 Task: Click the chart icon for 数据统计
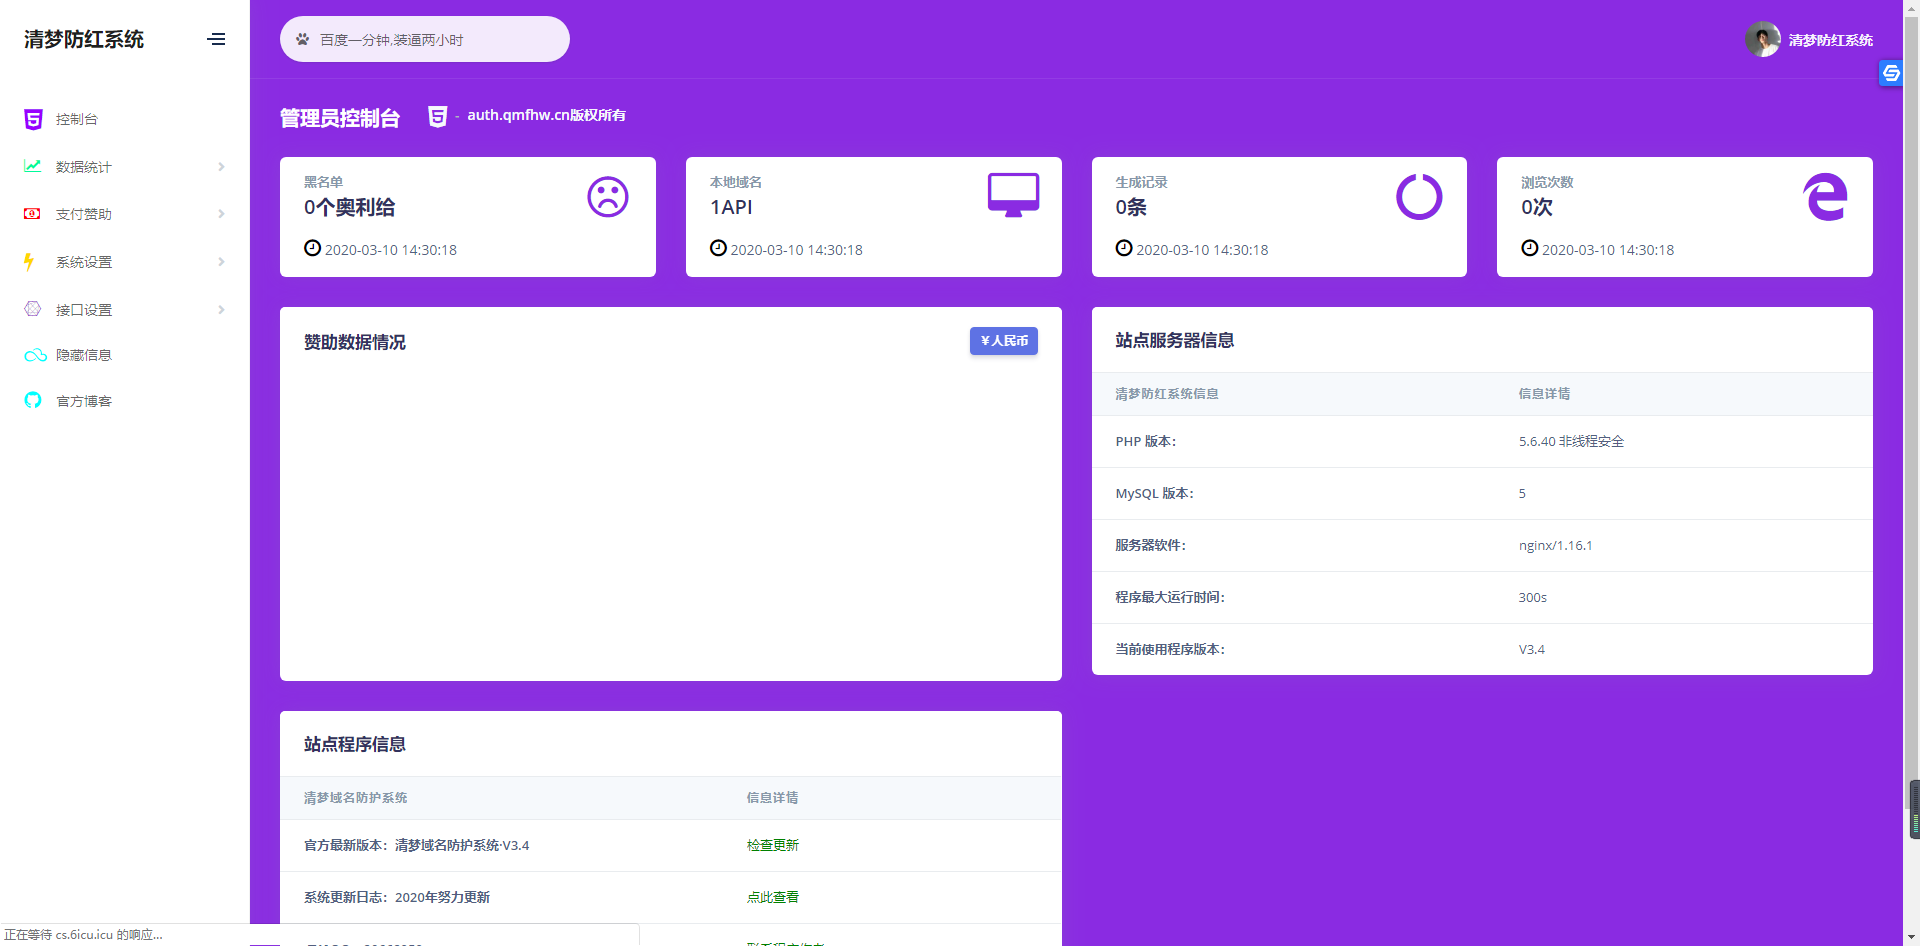point(33,166)
